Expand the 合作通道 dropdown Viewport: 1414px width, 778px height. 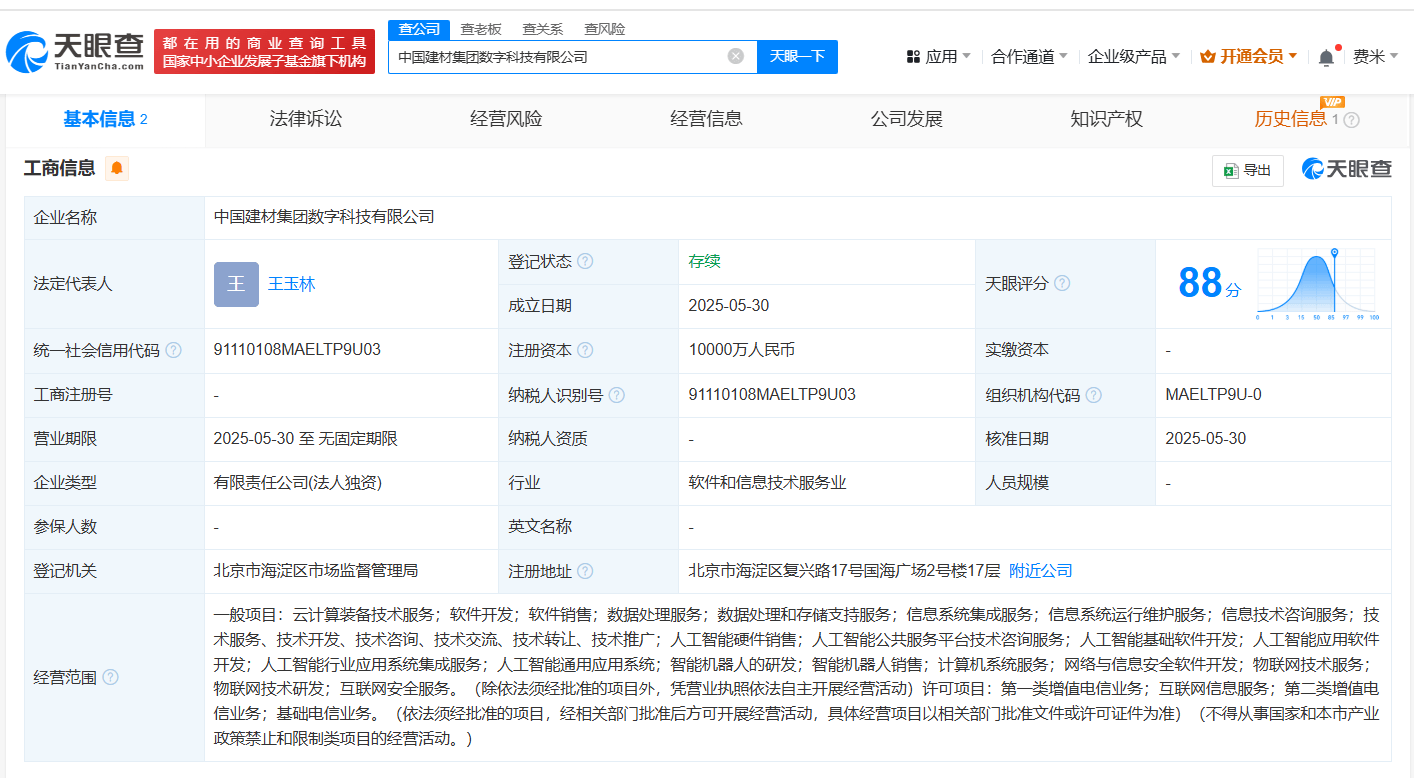click(1029, 57)
